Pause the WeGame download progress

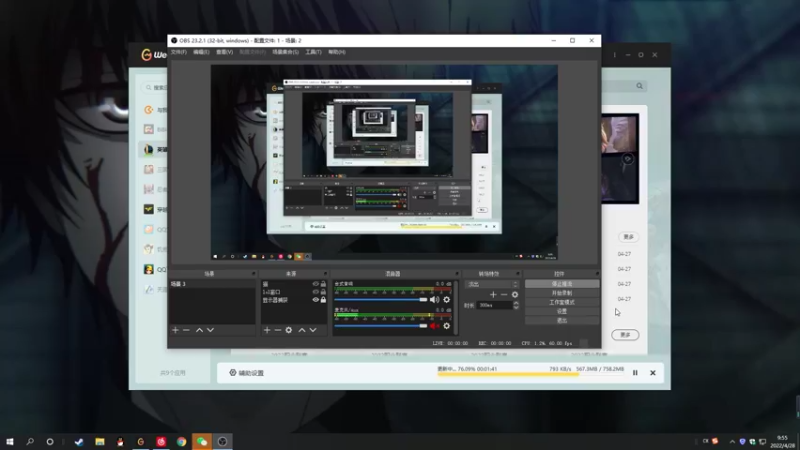pos(635,373)
